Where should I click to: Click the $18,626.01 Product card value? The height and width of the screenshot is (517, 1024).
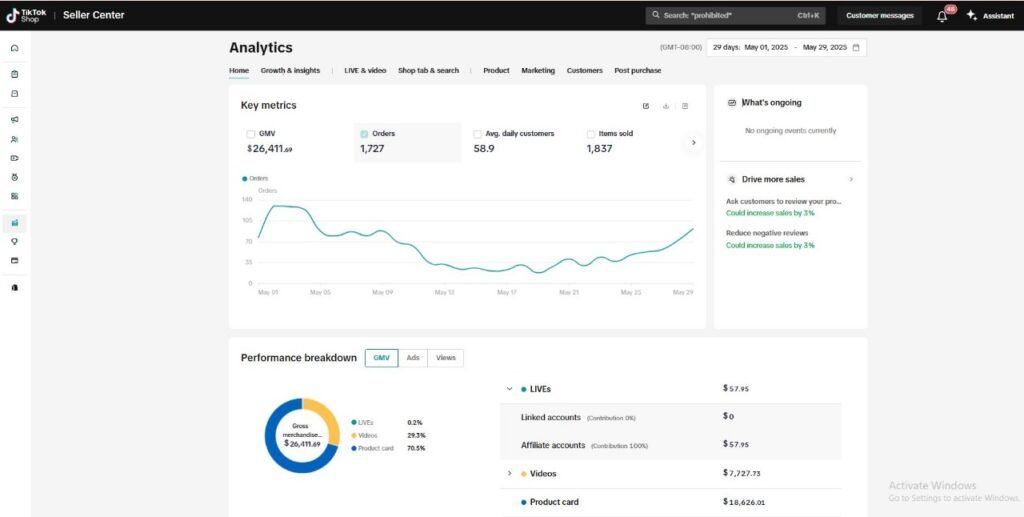[x=744, y=502]
